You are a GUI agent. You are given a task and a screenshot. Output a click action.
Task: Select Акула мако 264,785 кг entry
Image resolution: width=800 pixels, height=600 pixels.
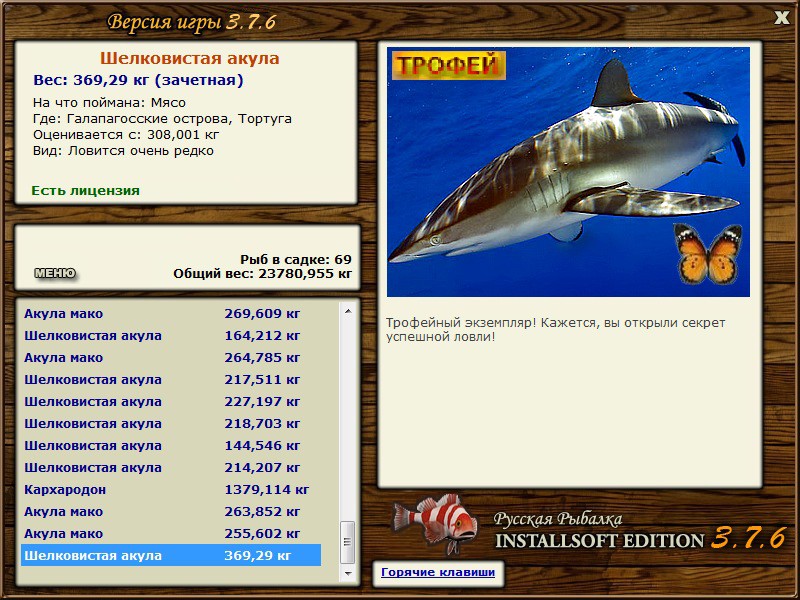[171, 357]
